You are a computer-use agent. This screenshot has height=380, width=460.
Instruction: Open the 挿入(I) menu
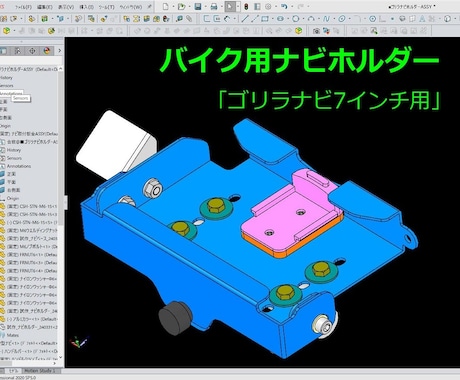(x=87, y=7)
